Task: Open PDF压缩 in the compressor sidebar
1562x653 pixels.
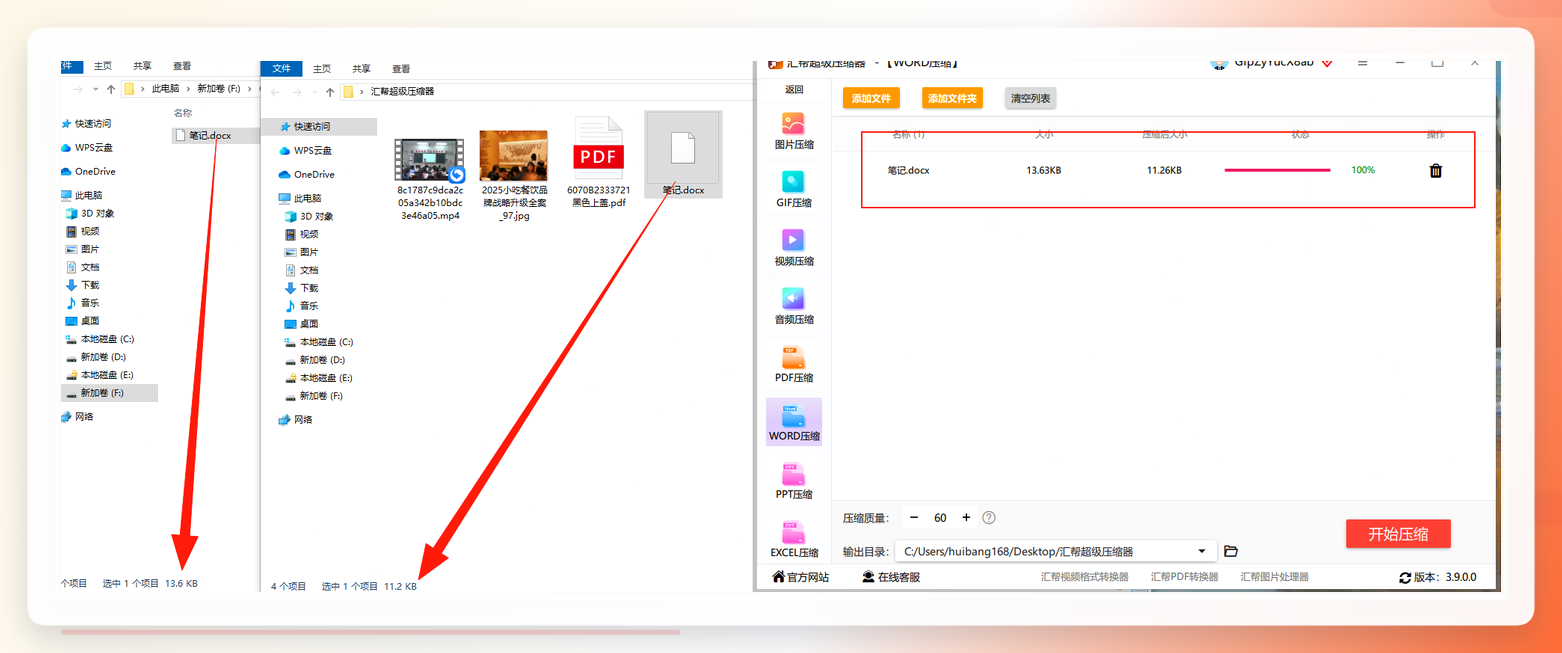Action: coord(794,363)
